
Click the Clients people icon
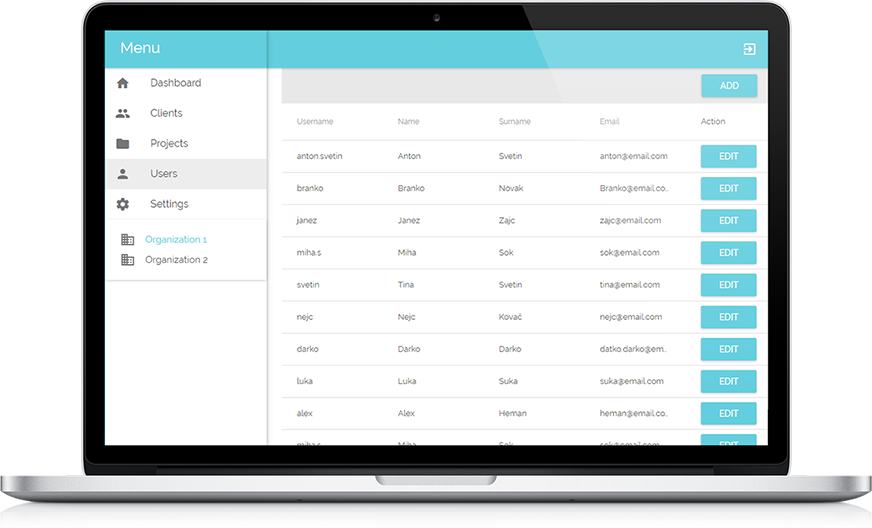point(123,113)
